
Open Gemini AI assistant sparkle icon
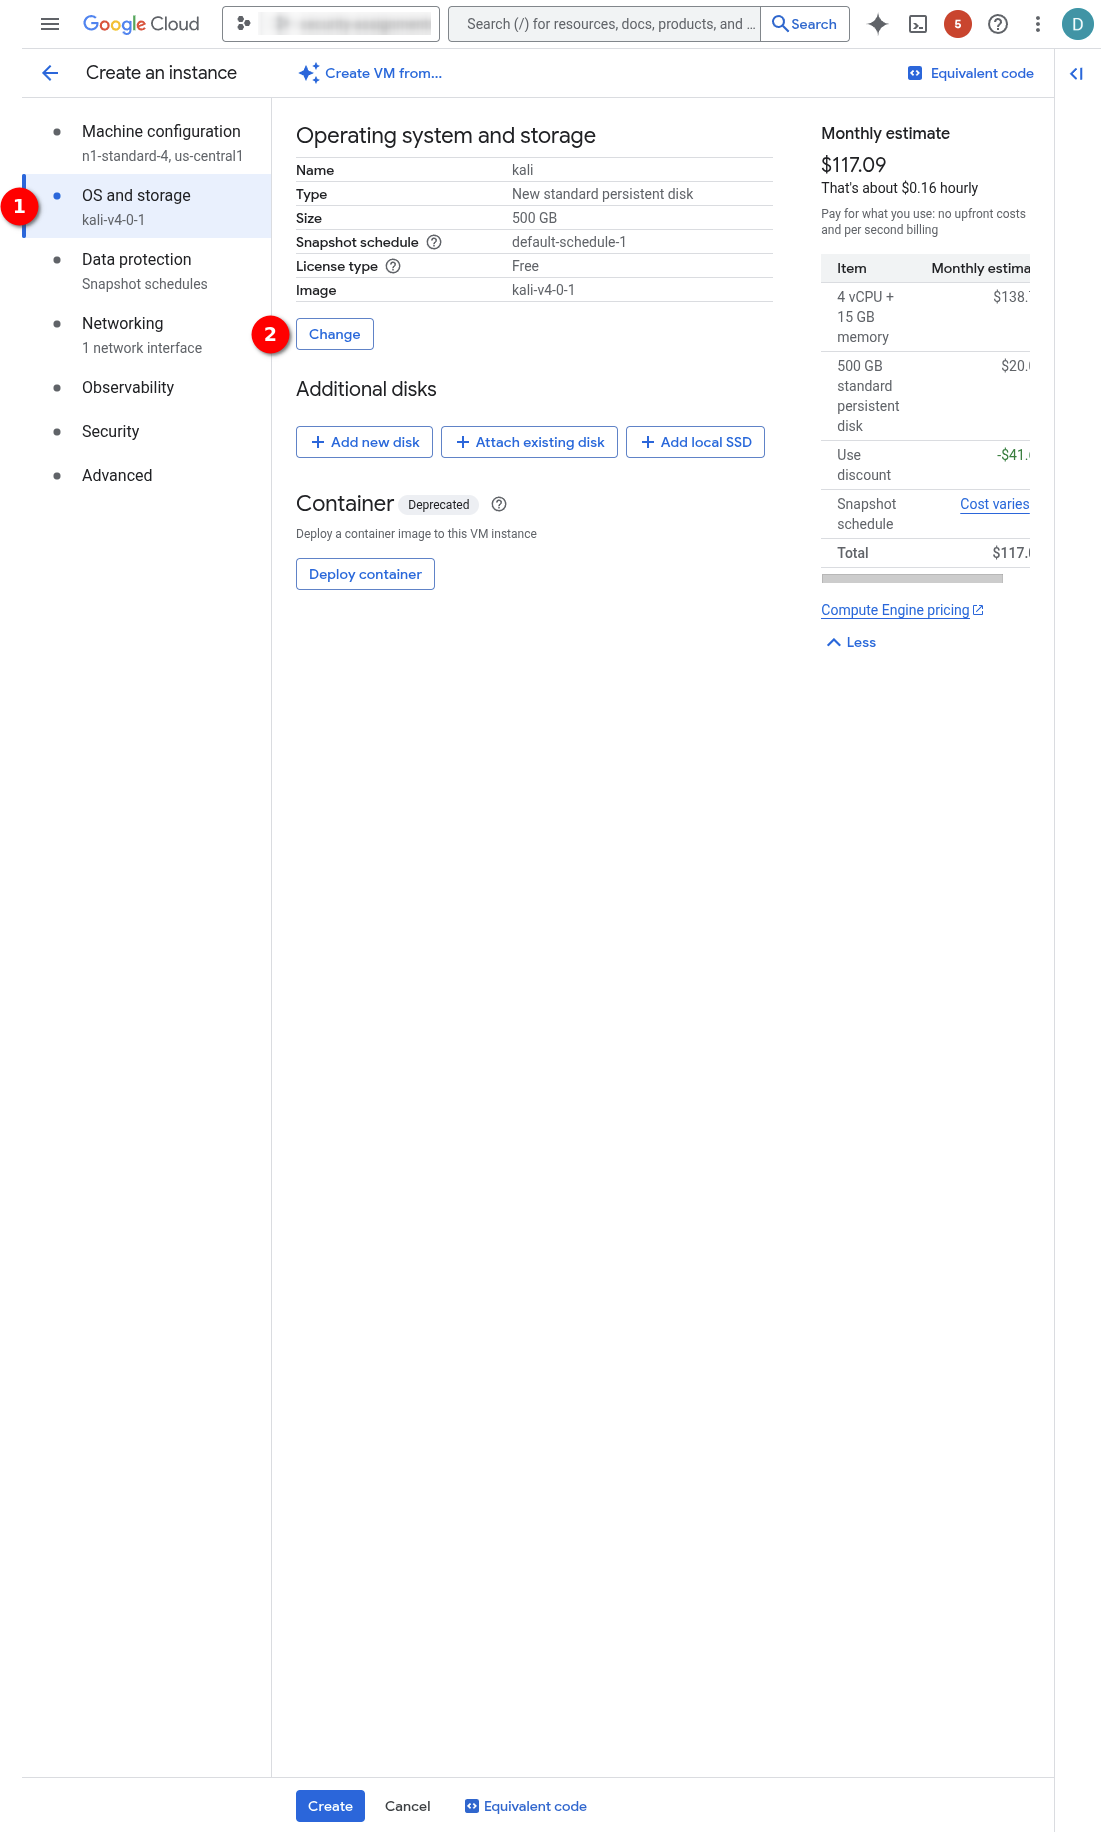[878, 24]
